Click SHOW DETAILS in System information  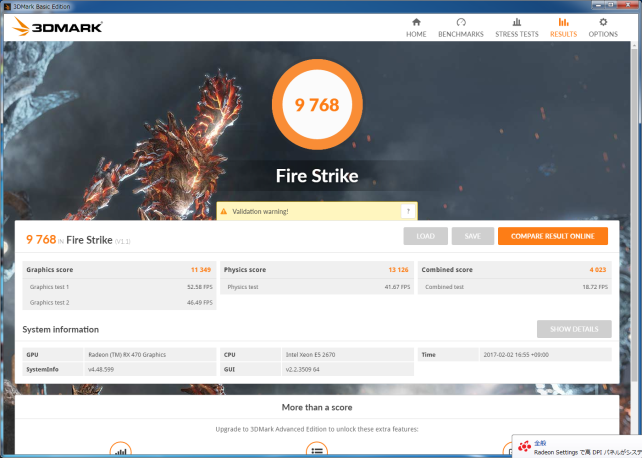point(574,329)
